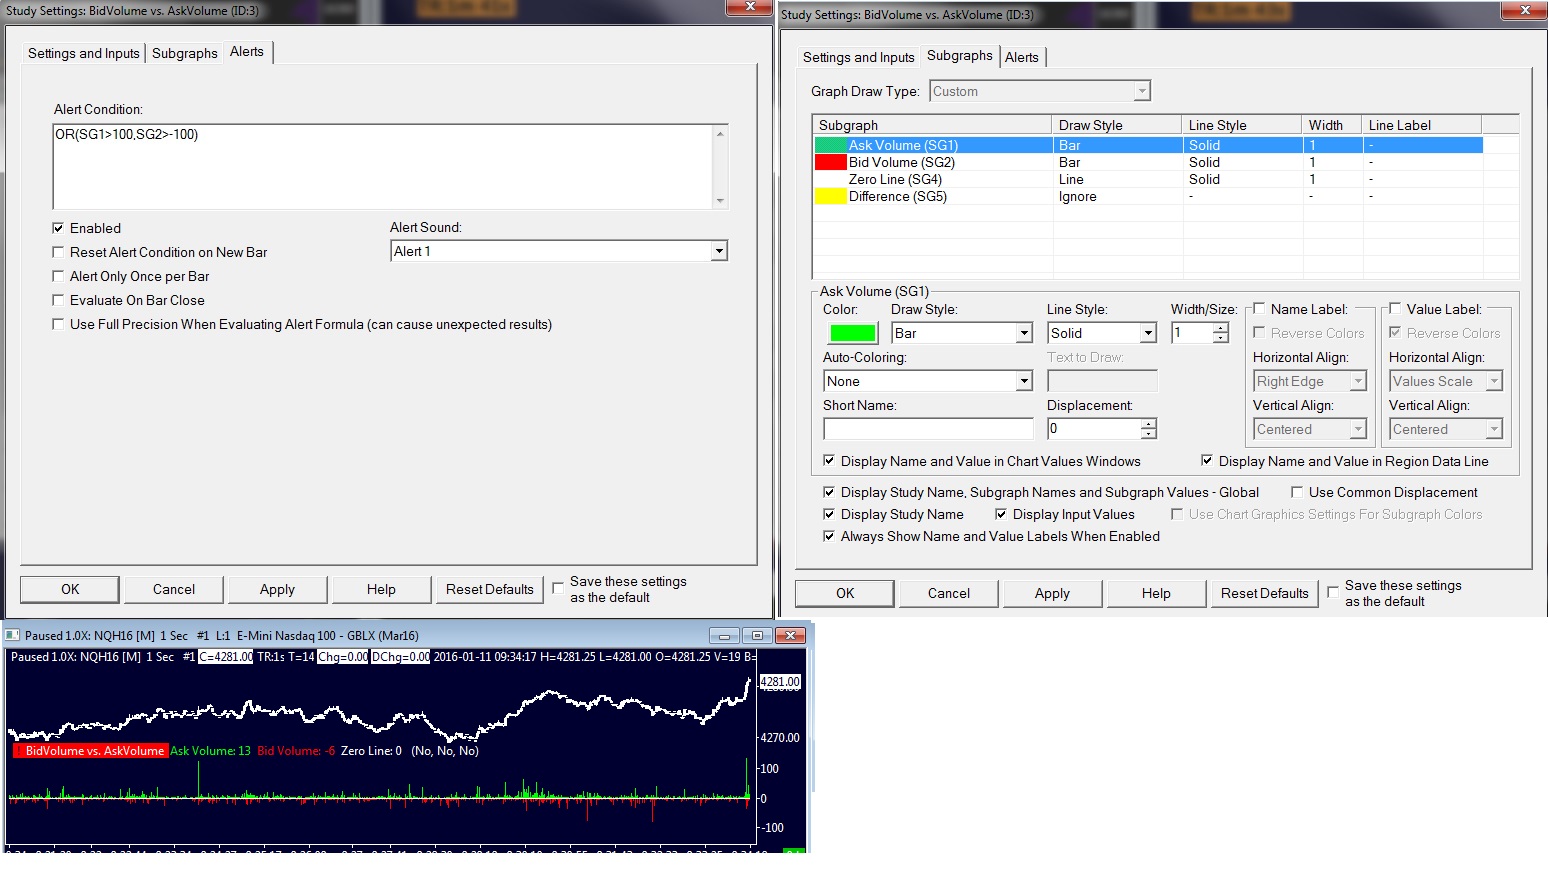Select the Difference (SG5) subgraph row
1548x869 pixels.
(1148, 196)
